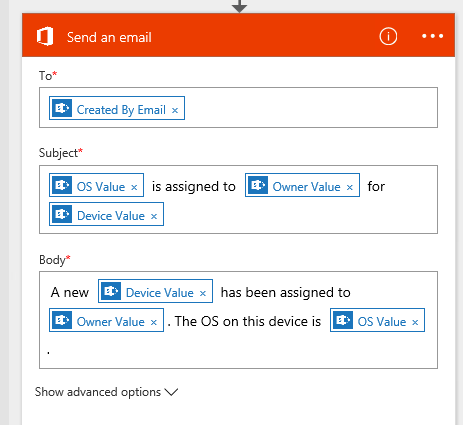
Task: Select the Send an email header title
Action: (x=109, y=37)
